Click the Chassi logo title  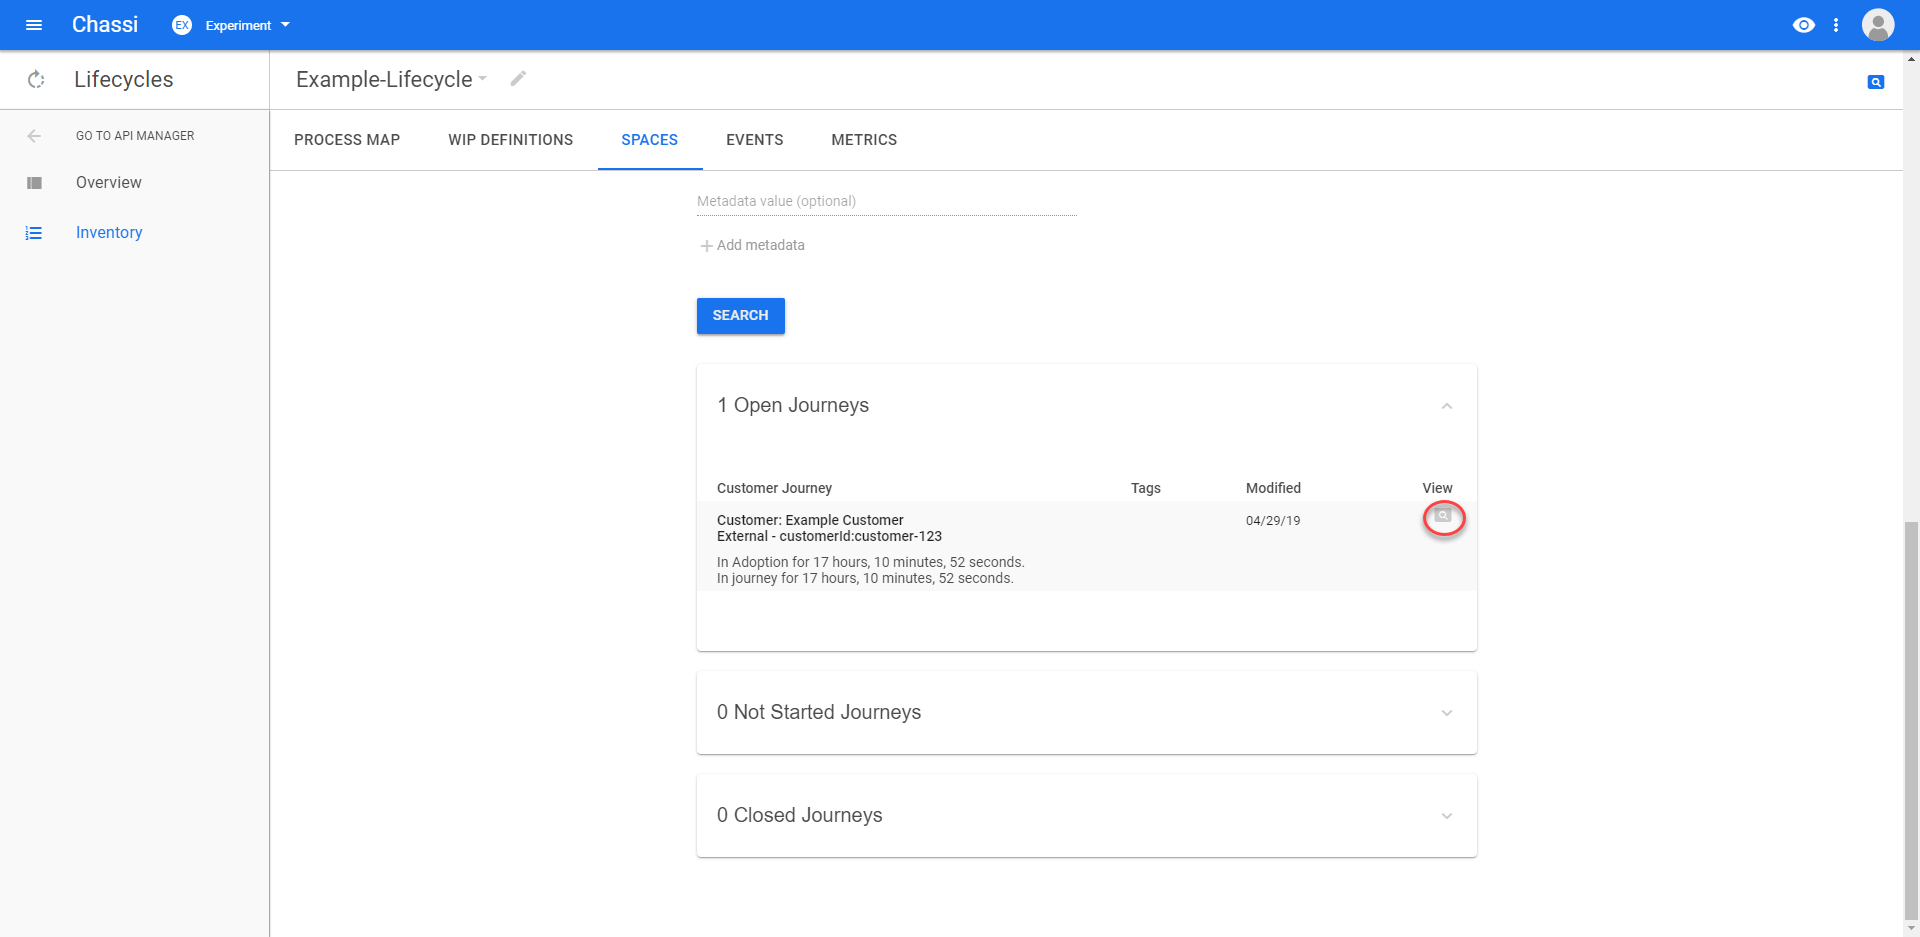click(x=105, y=25)
